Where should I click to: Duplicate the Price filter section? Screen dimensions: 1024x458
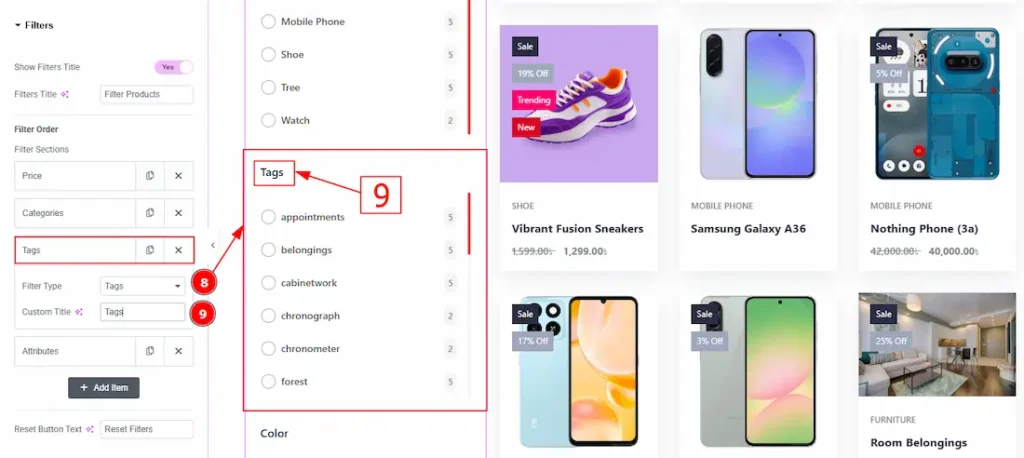[150, 176]
